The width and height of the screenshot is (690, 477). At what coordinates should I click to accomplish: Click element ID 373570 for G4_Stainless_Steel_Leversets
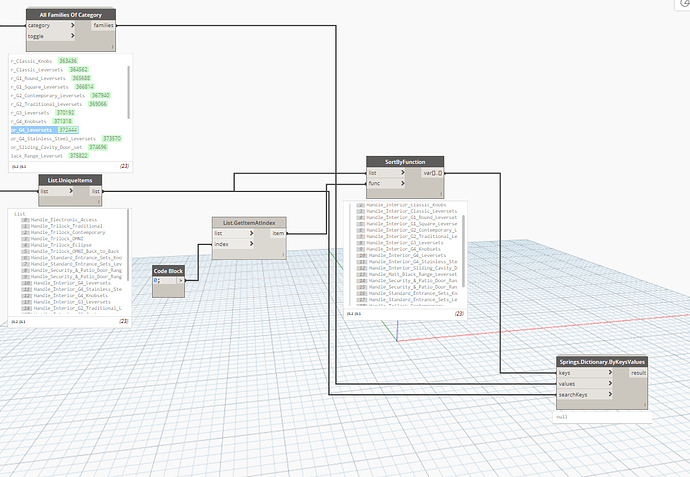click(x=111, y=138)
